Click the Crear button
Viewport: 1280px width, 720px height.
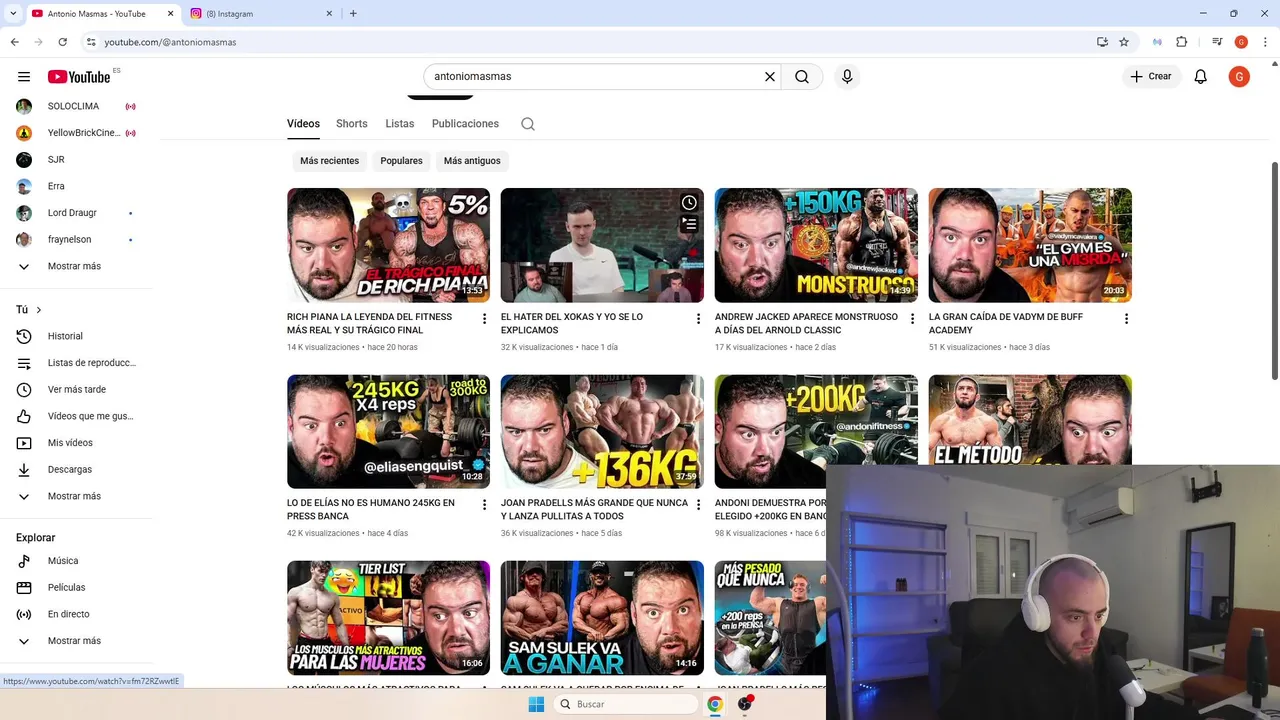pos(1151,76)
